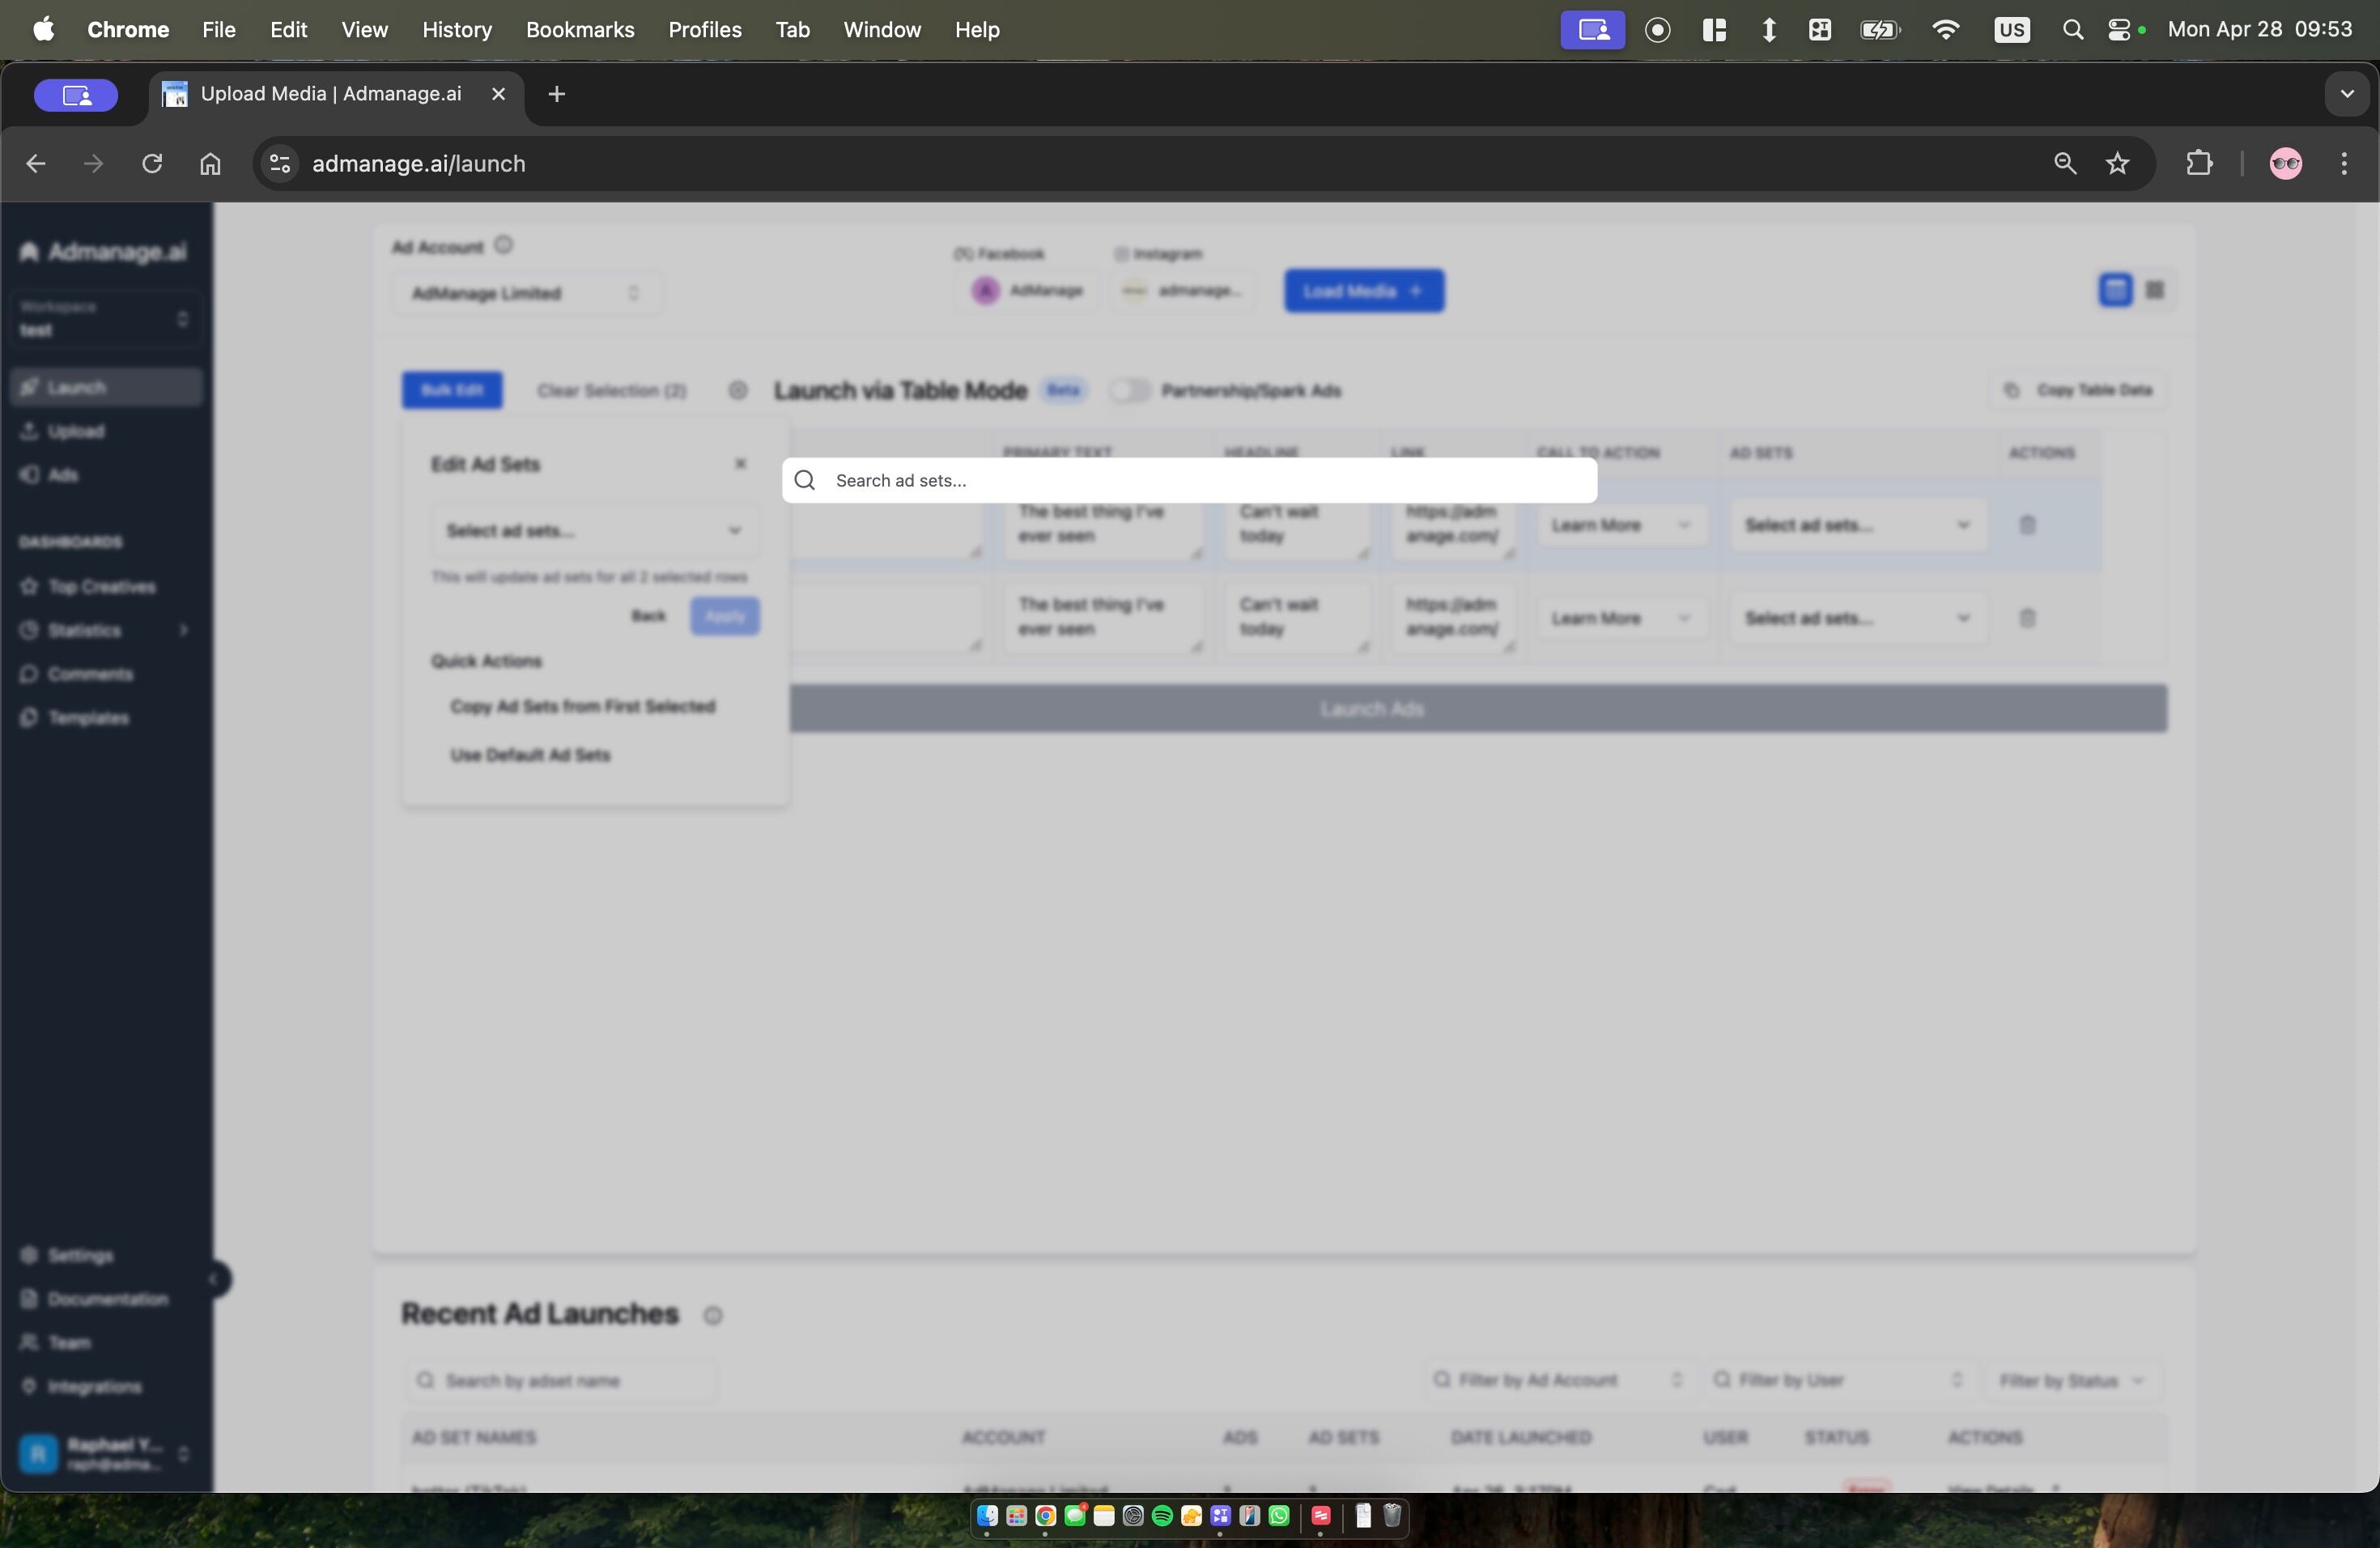Delete first row with trash icon

[x=2027, y=525]
